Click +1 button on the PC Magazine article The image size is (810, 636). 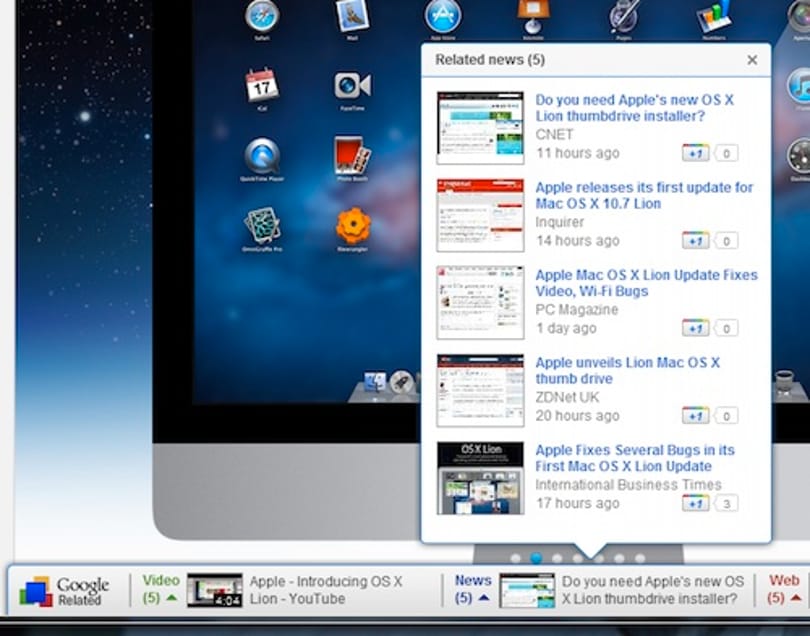(x=695, y=328)
